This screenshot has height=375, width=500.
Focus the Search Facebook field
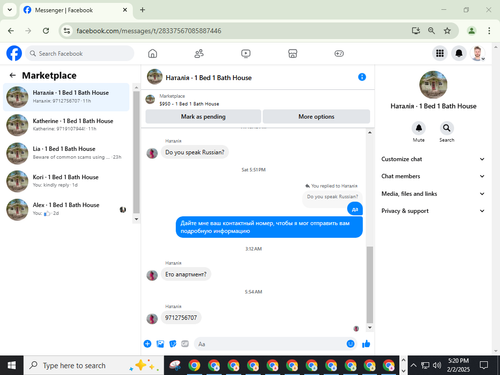80,53
